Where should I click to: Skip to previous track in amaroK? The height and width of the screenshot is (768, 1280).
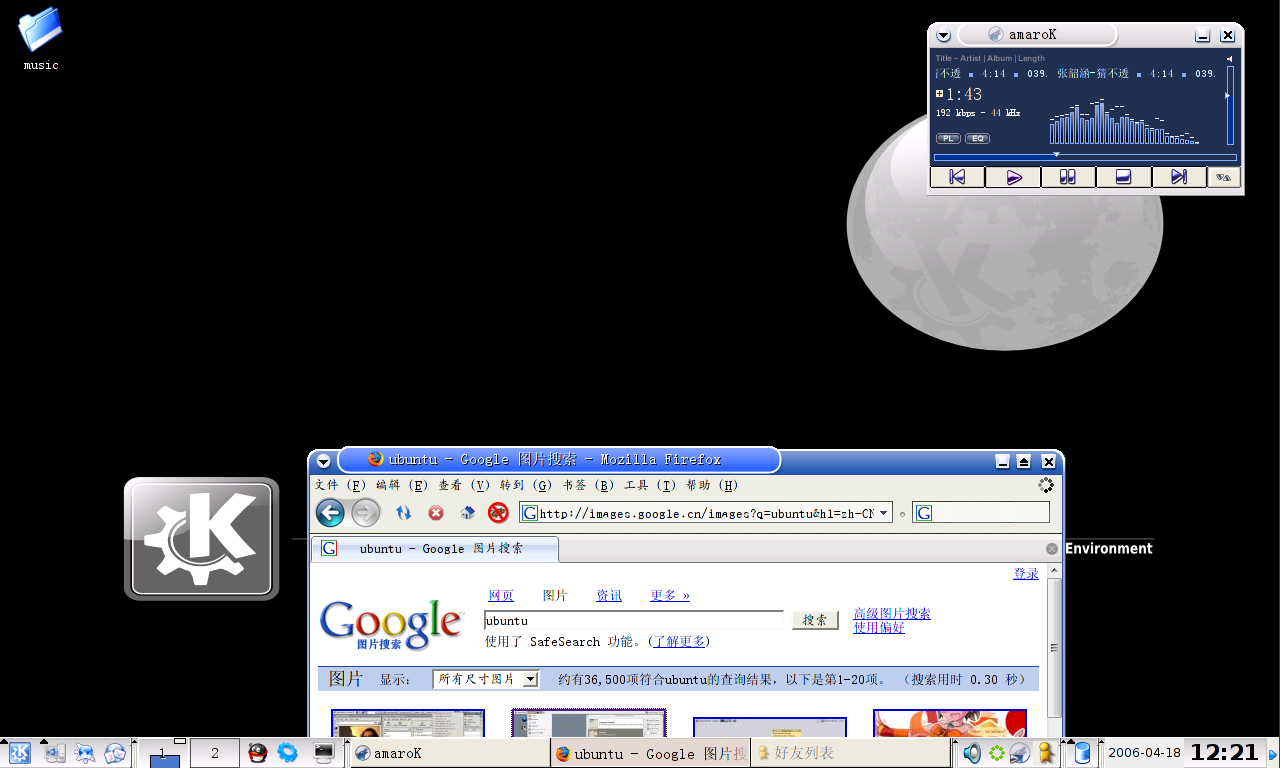pos(957,177)
